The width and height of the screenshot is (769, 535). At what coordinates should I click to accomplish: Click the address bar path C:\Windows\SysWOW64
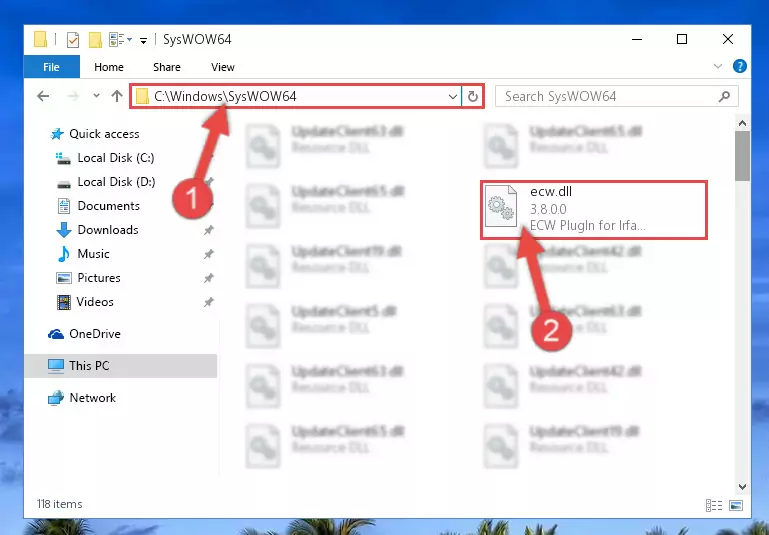pos(225,96)
